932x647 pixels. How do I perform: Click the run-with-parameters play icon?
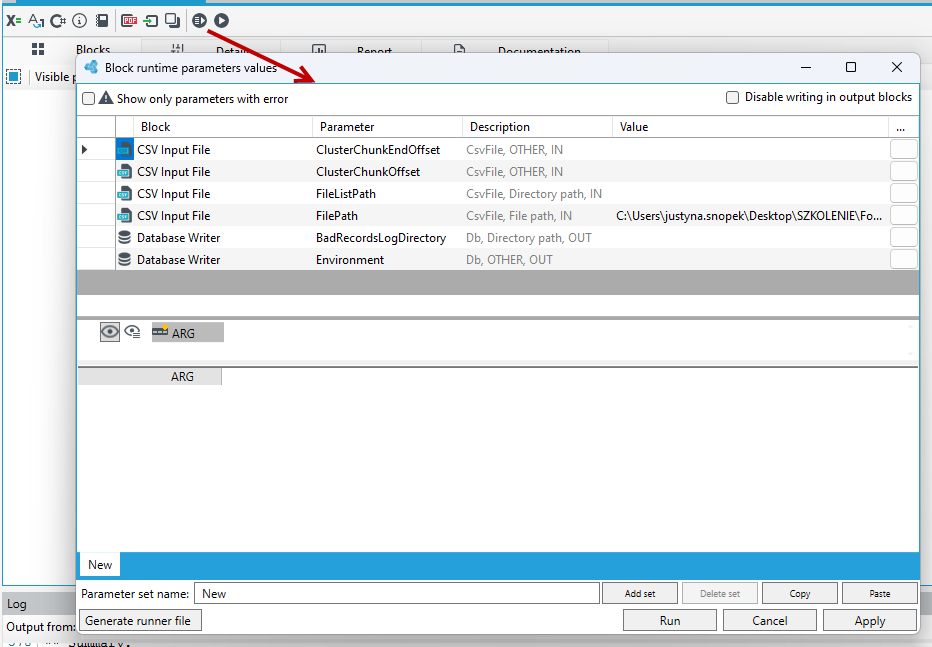(199, 21)
